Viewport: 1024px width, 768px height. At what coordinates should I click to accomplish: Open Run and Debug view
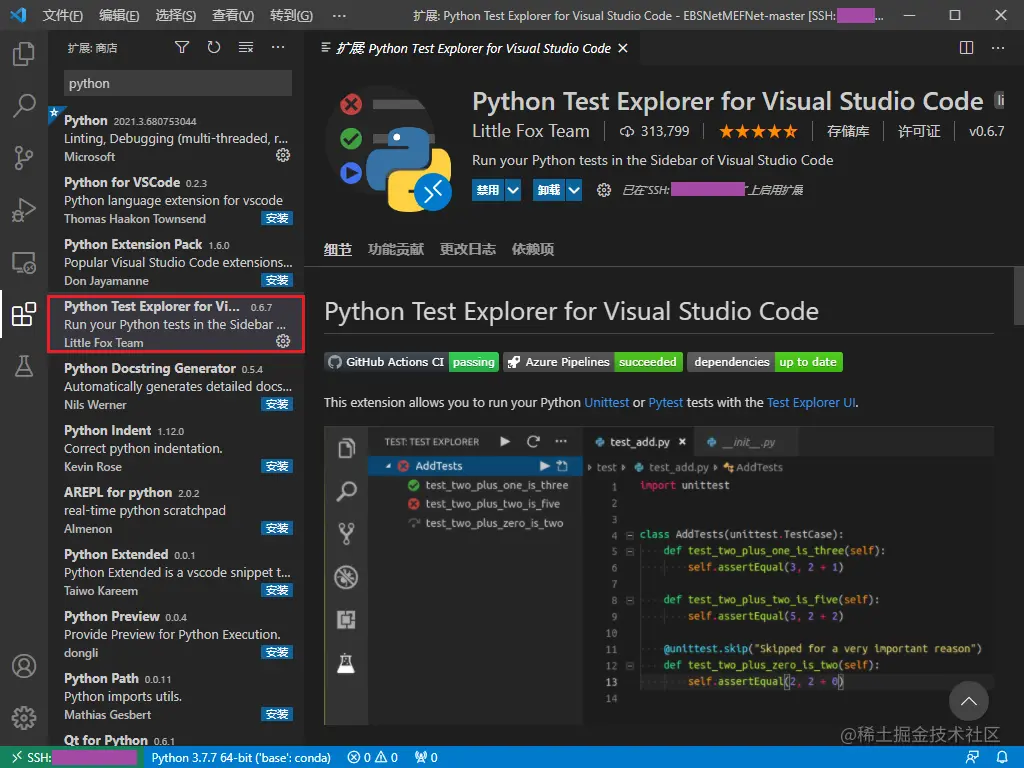(x=24, y=210)
